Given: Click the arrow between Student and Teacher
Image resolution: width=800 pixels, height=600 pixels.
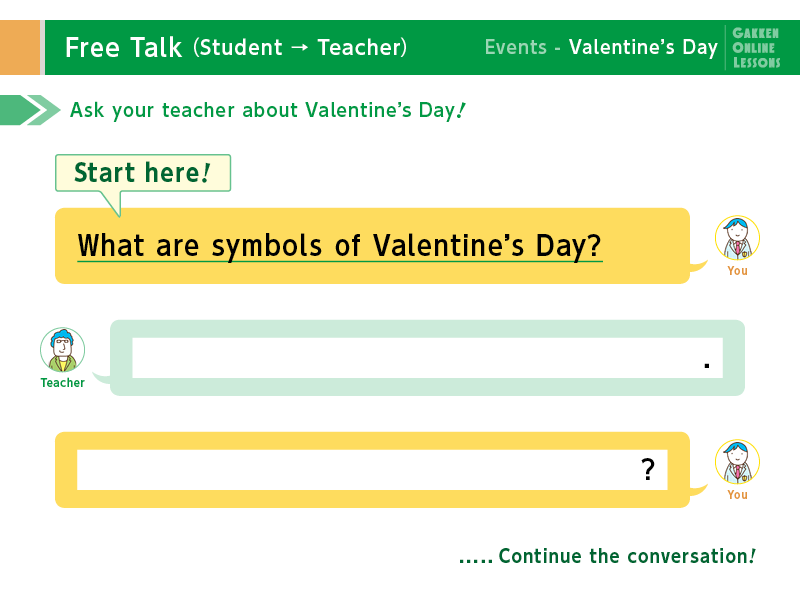Looking at the screenshot, I should coord(300,47).
